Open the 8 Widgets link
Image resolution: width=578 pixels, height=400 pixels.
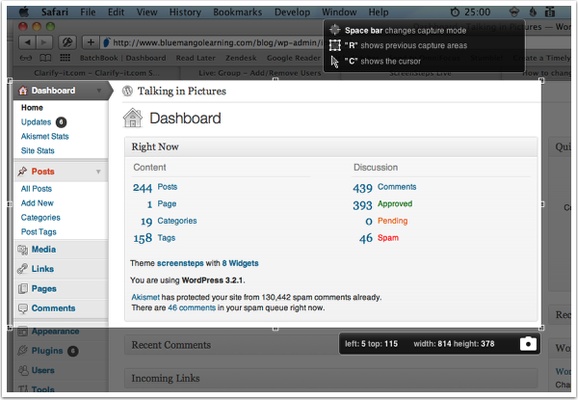(x=240, y=263)
